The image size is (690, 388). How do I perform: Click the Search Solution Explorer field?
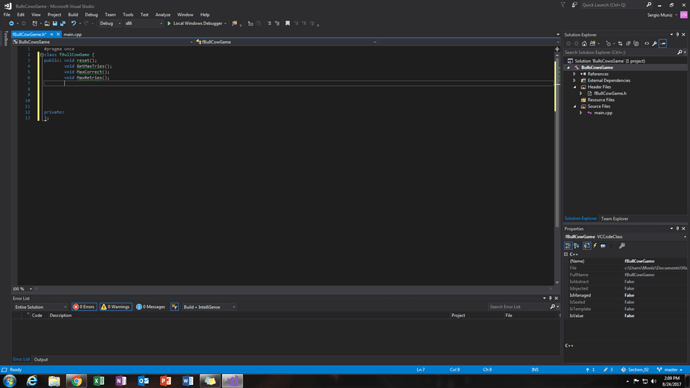click(620, 52)
